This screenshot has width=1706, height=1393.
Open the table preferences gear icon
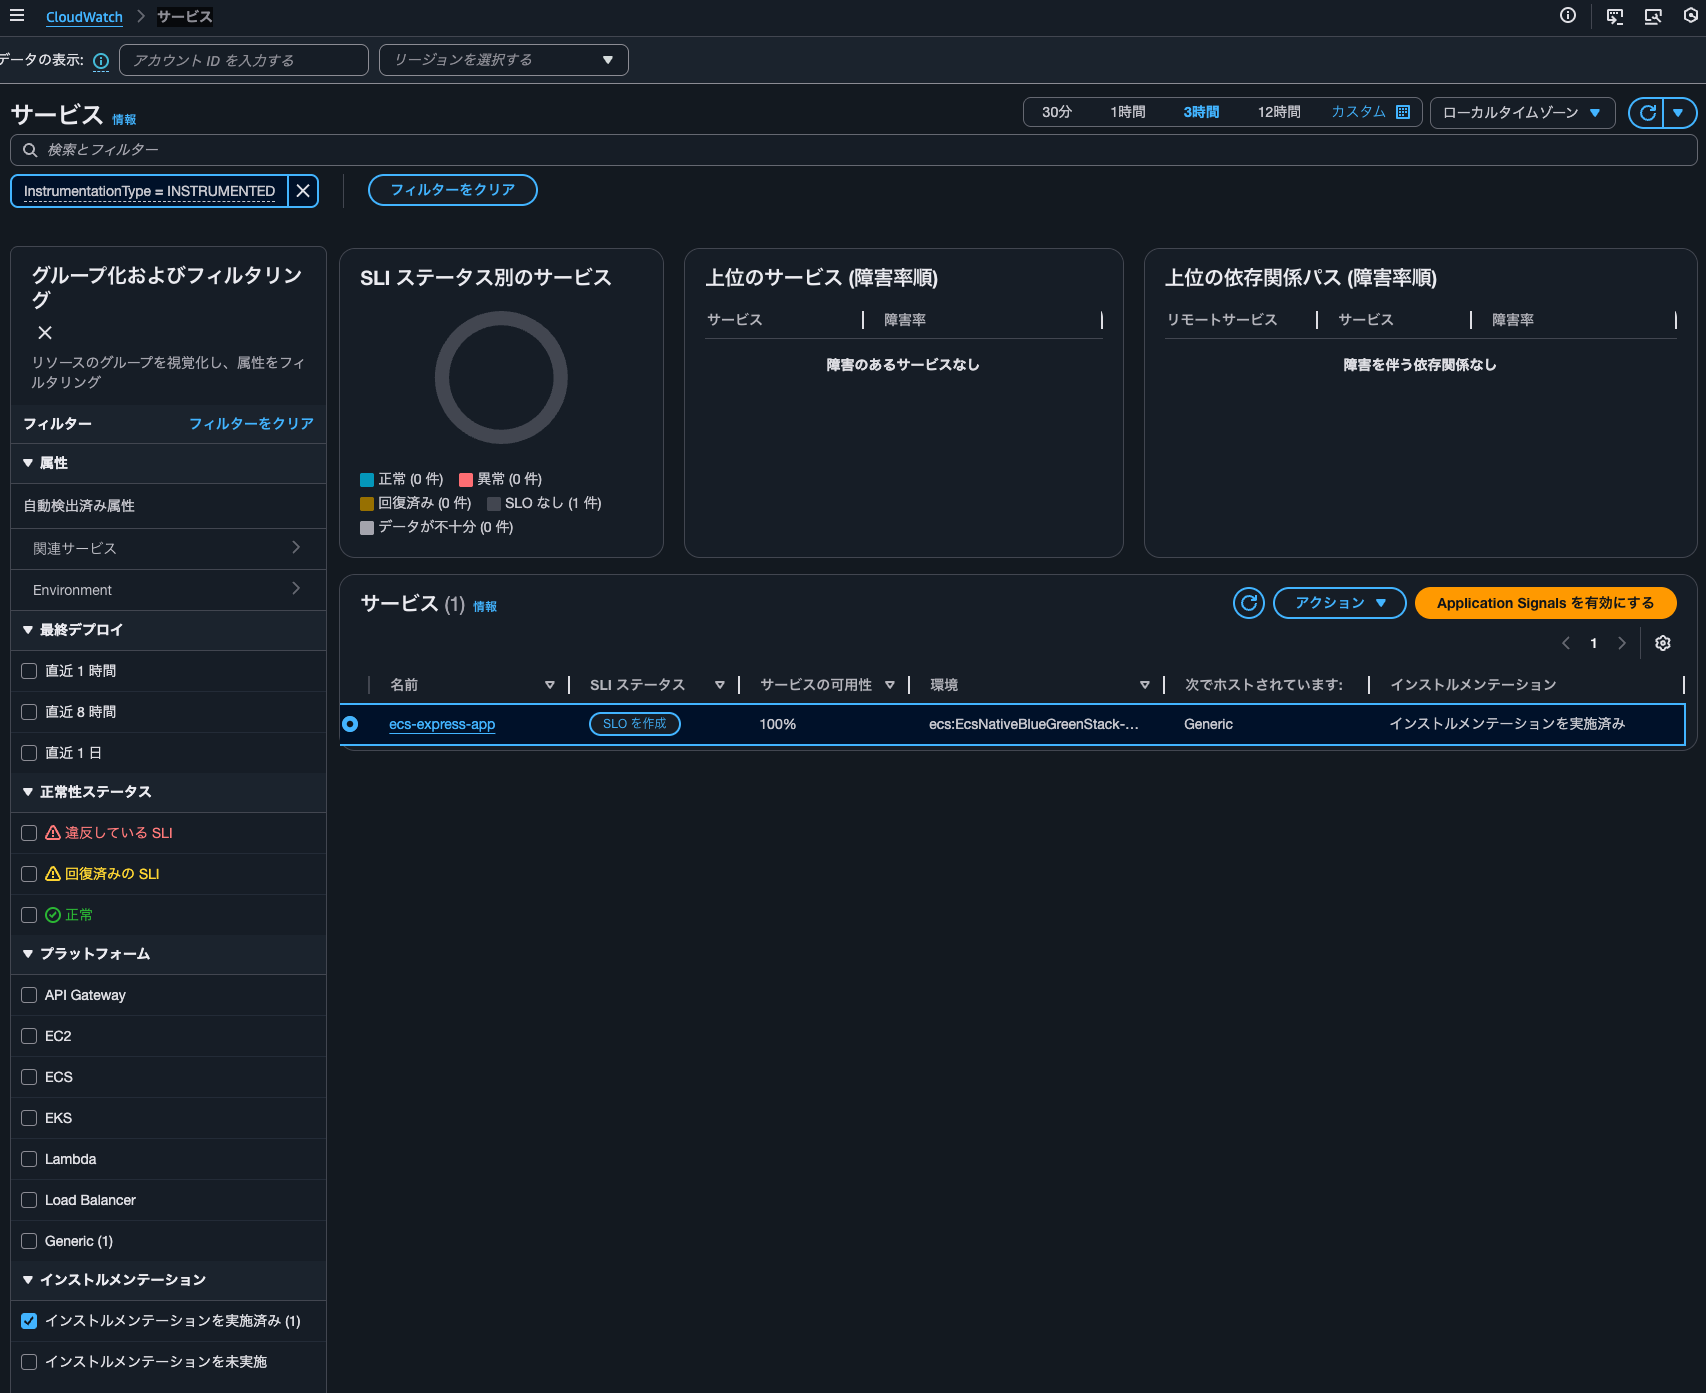(1662, 643)
